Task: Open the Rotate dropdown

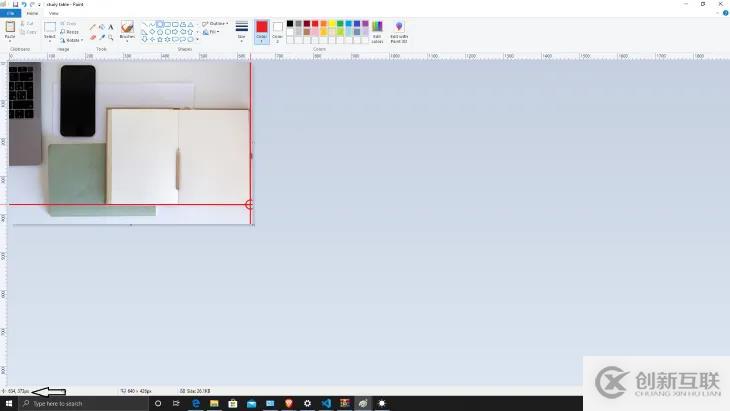Action: (x=72, y=40)
